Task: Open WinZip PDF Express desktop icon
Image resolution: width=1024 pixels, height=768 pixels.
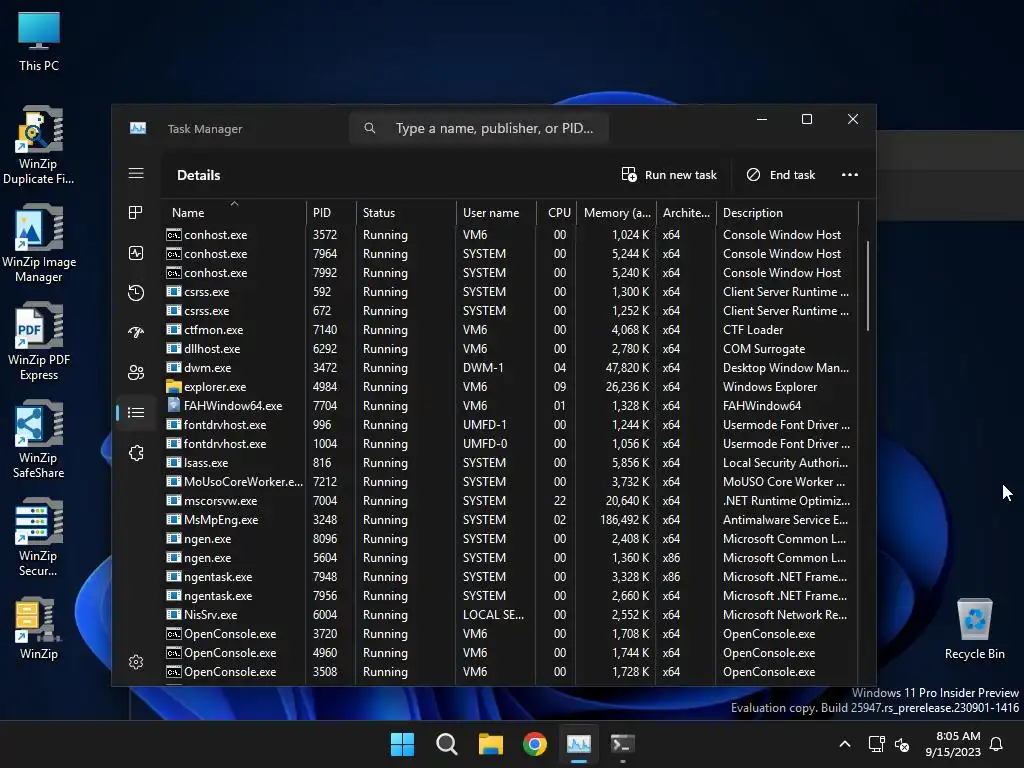Action: 39,341
